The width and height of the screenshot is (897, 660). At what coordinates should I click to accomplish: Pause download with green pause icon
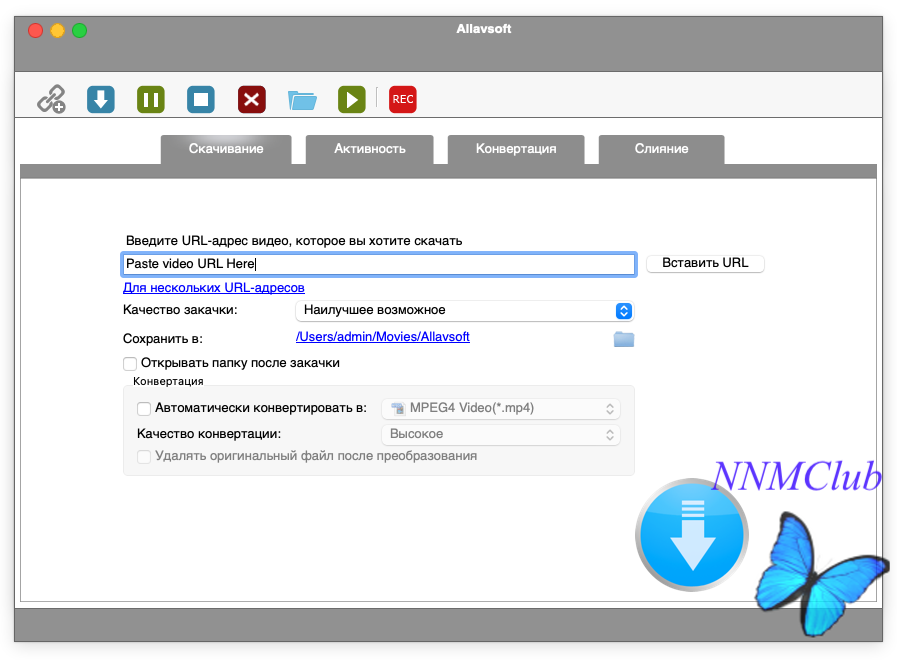(151, 99)
